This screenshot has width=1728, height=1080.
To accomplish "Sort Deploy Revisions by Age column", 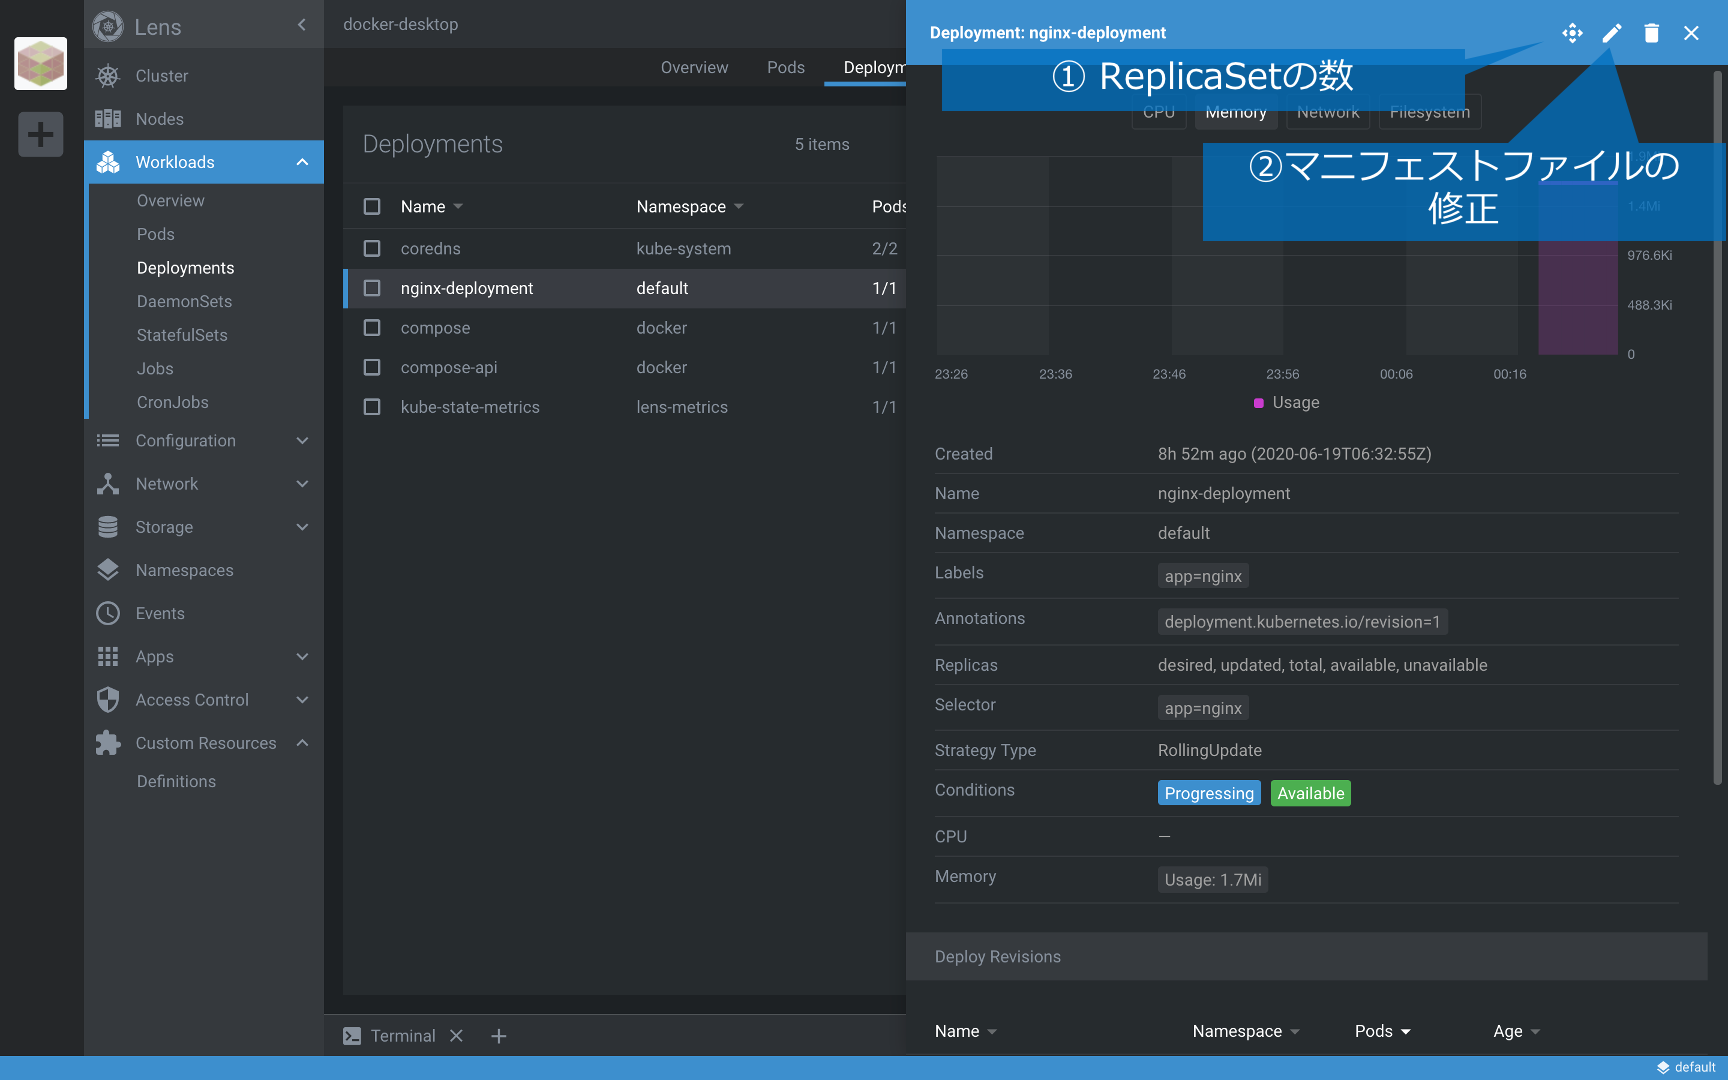I will (1516, 1031).
